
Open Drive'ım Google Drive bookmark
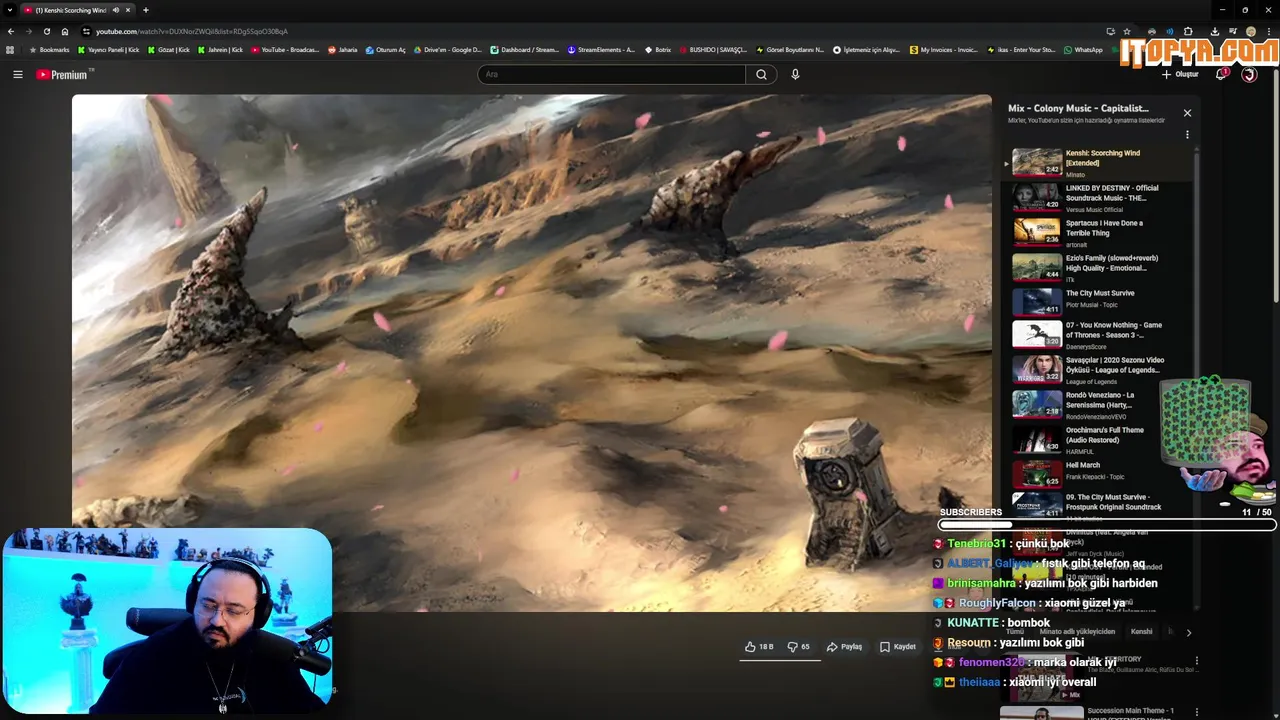(448, 49)
